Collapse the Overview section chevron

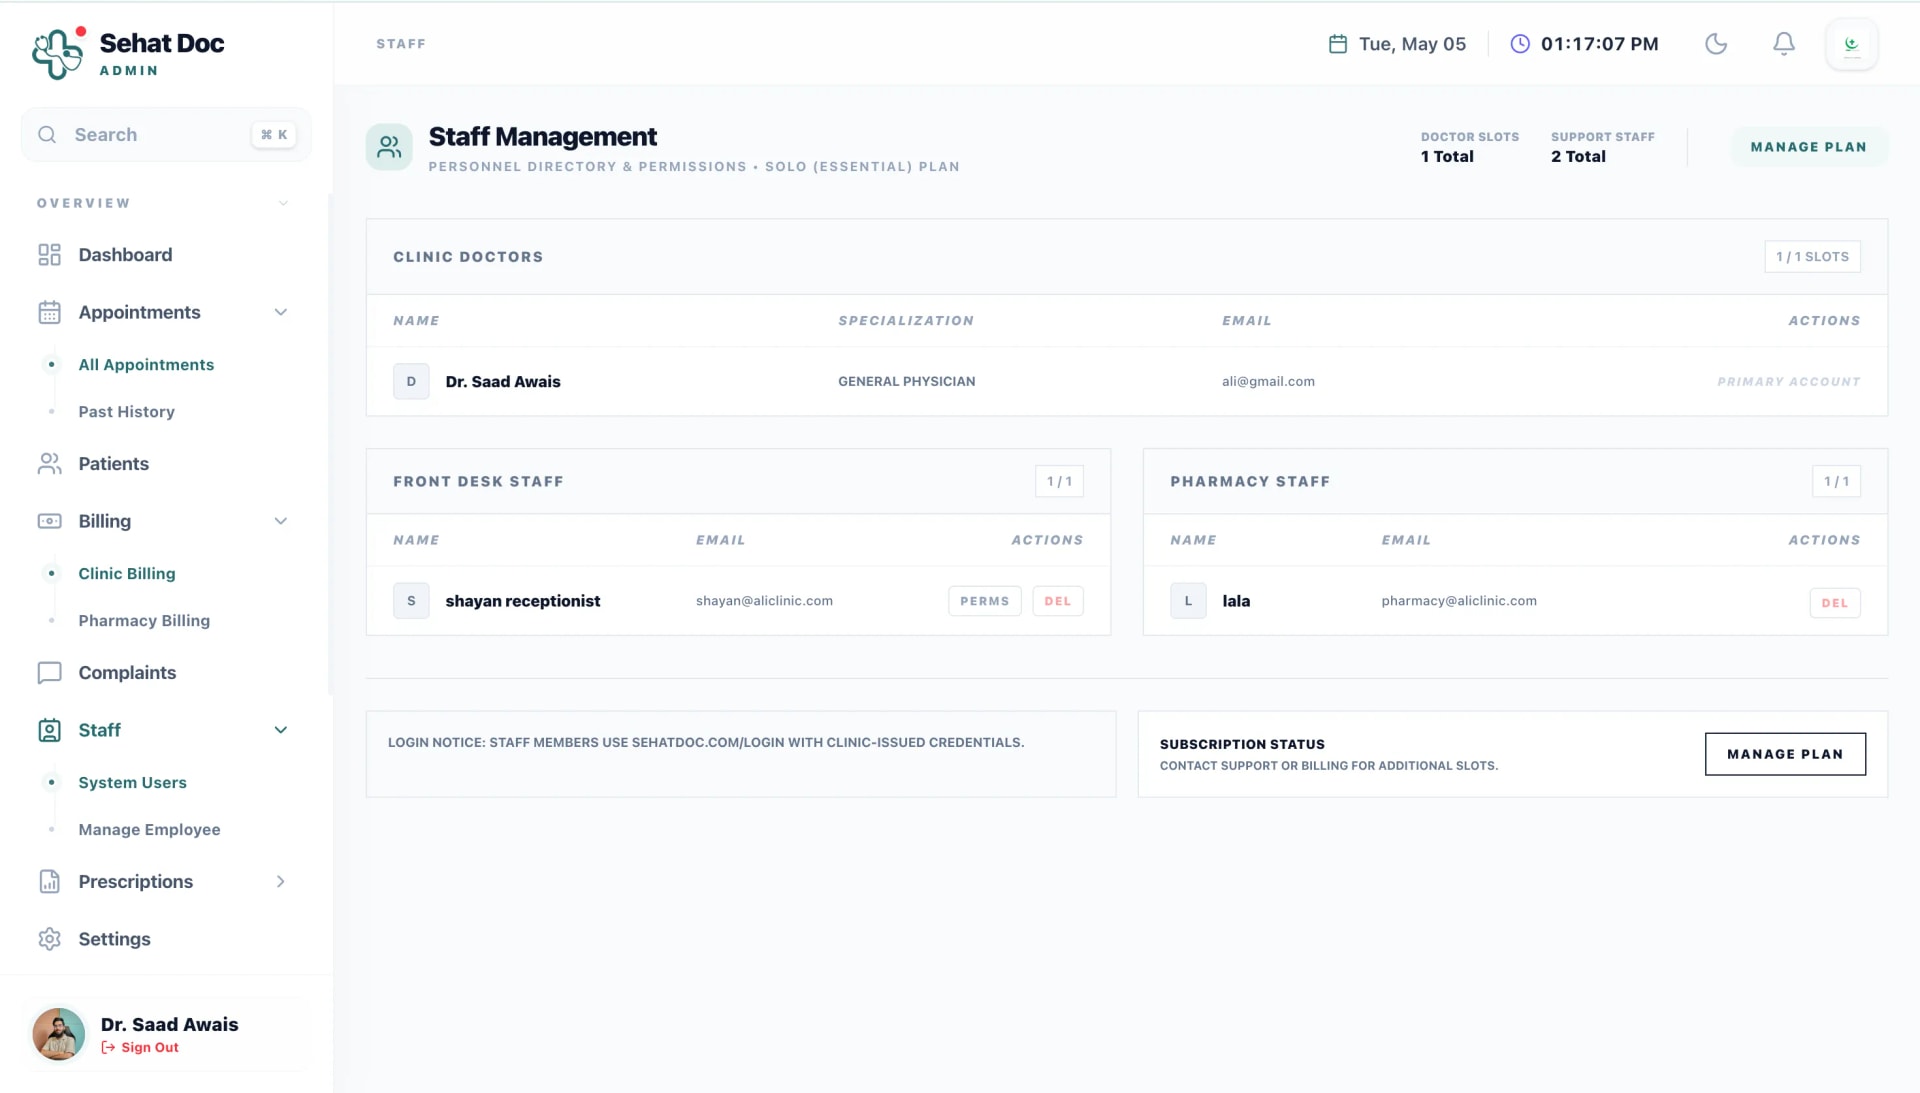coord(283,203)
